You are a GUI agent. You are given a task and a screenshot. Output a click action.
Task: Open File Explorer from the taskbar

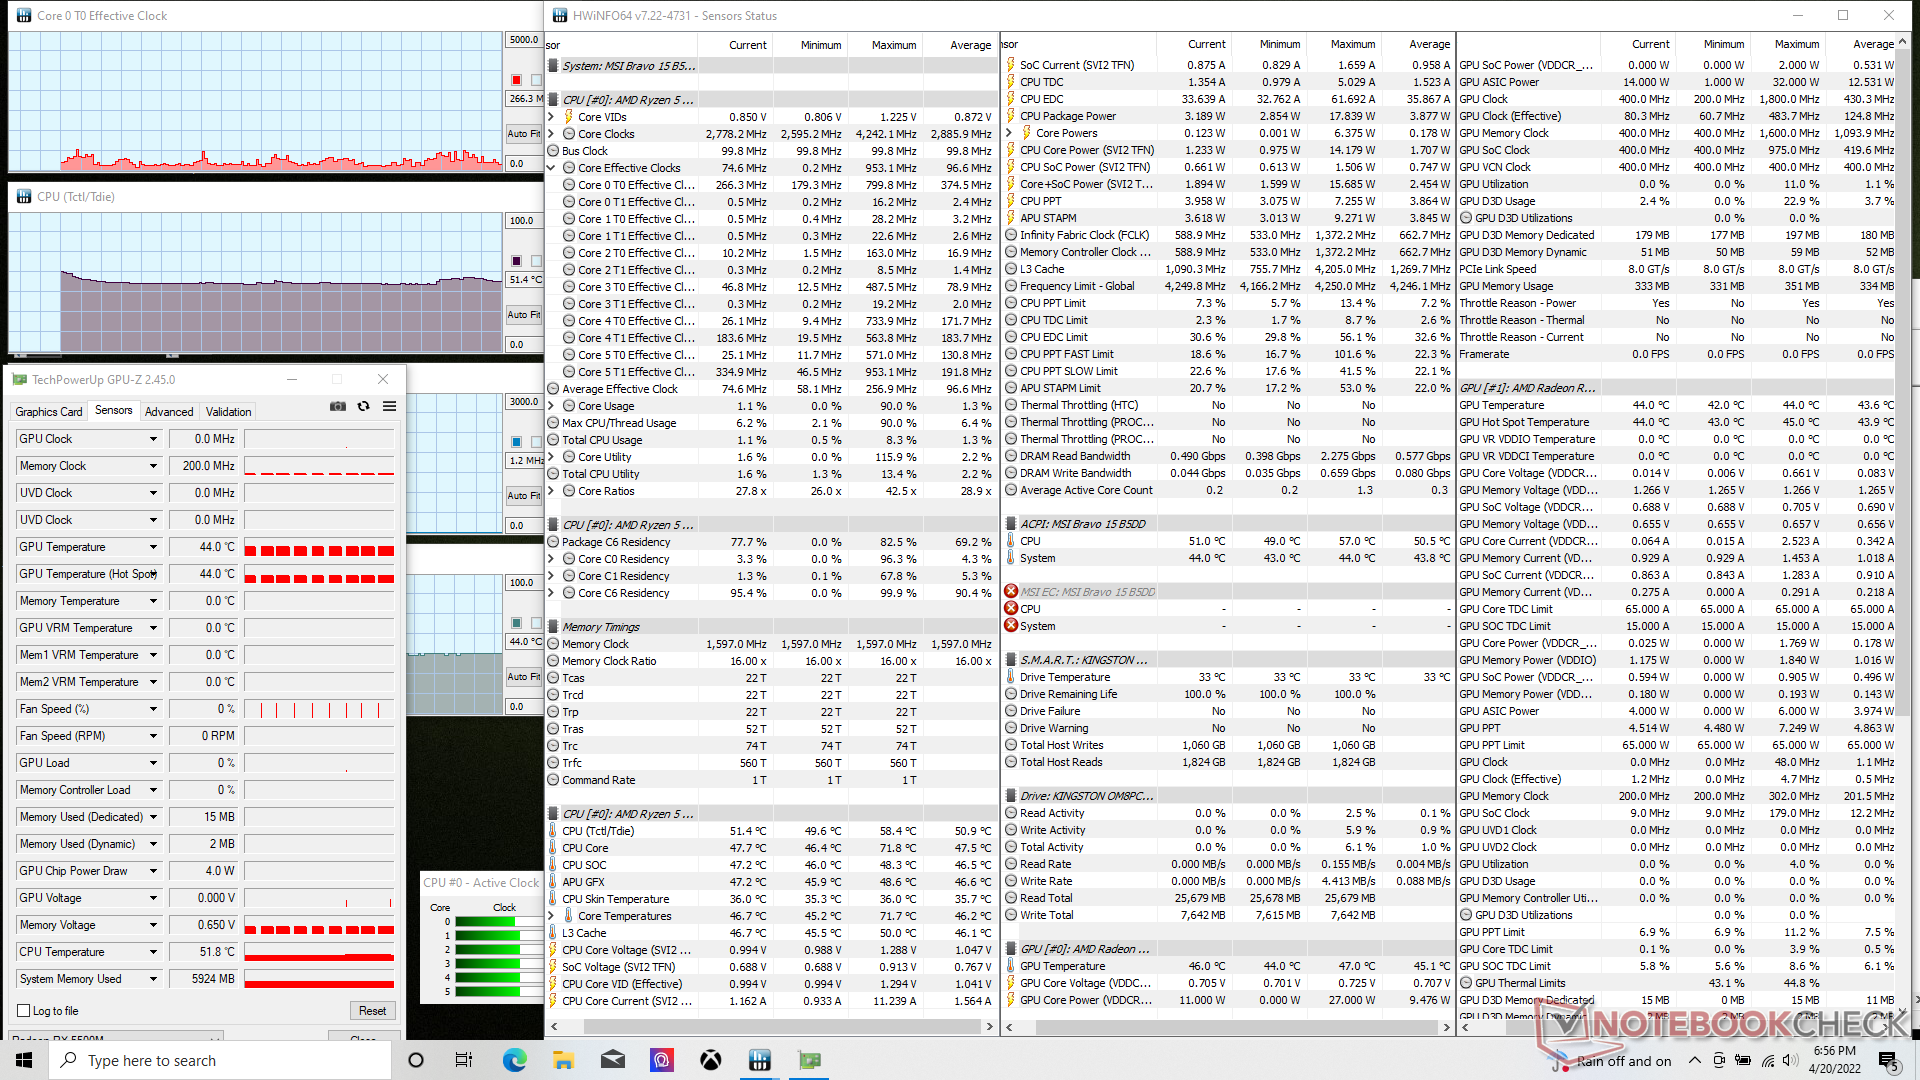click(x=563, y=1060)
